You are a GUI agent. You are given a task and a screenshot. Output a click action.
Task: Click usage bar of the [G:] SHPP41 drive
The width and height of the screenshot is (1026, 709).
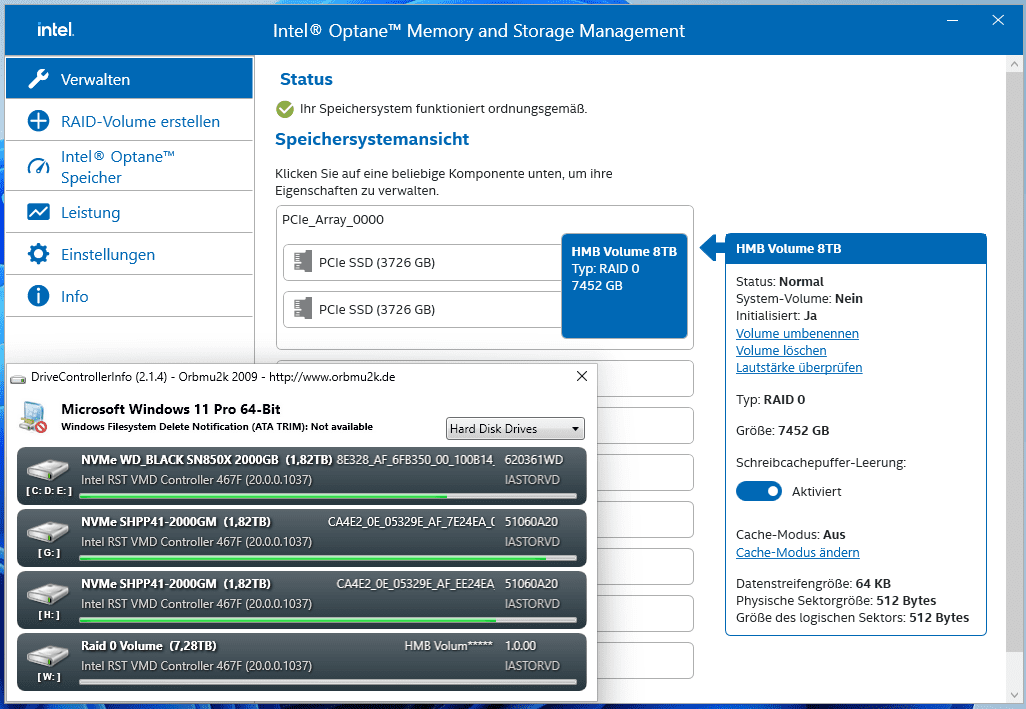pos(328,558)
